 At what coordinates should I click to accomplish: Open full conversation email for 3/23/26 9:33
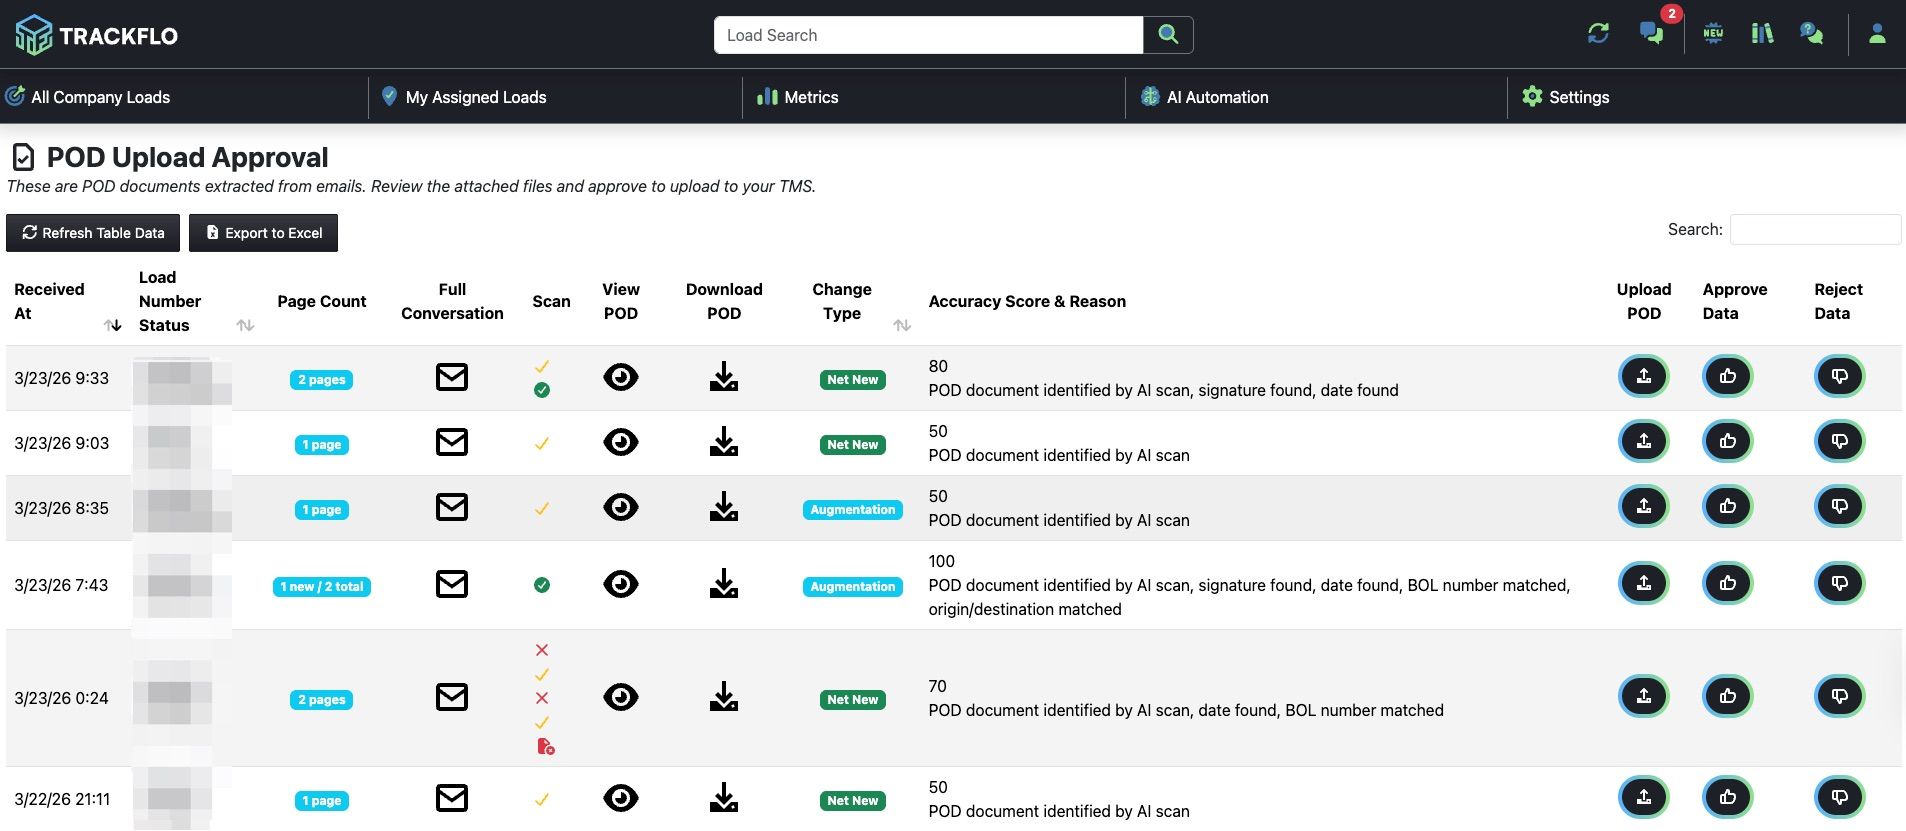(x=452, y=377)
